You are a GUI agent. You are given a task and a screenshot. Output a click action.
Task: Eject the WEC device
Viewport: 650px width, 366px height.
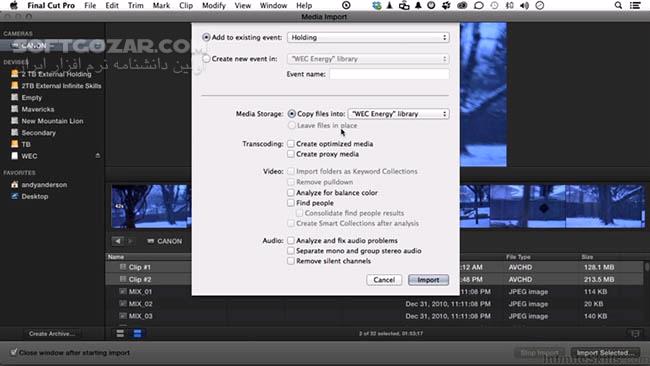[98, 156]
